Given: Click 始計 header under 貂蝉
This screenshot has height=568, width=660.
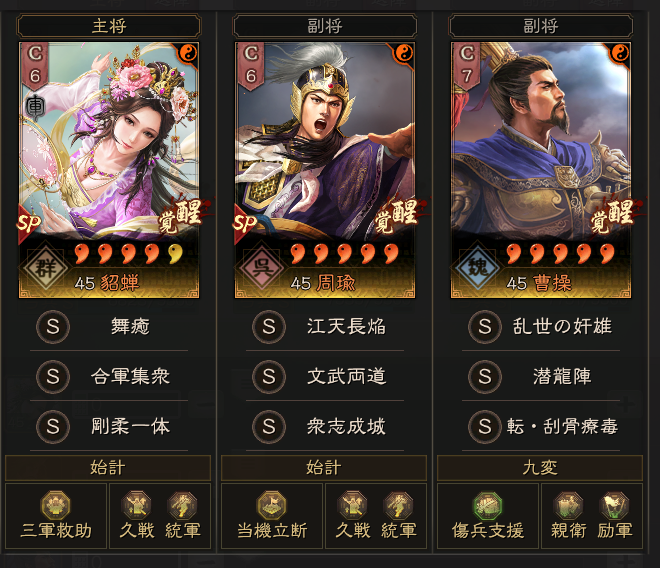Looking at the screenshot, I should pos(108,468).
